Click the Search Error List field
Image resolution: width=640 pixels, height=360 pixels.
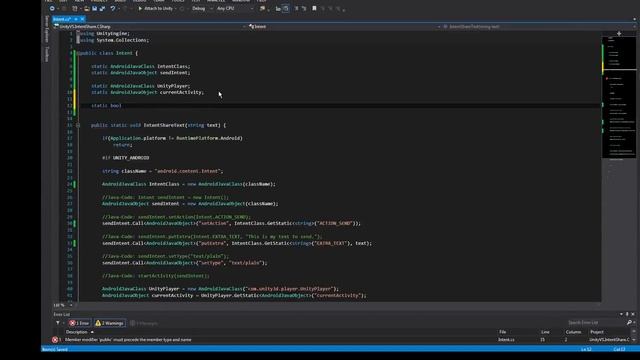tap(596, 322)
